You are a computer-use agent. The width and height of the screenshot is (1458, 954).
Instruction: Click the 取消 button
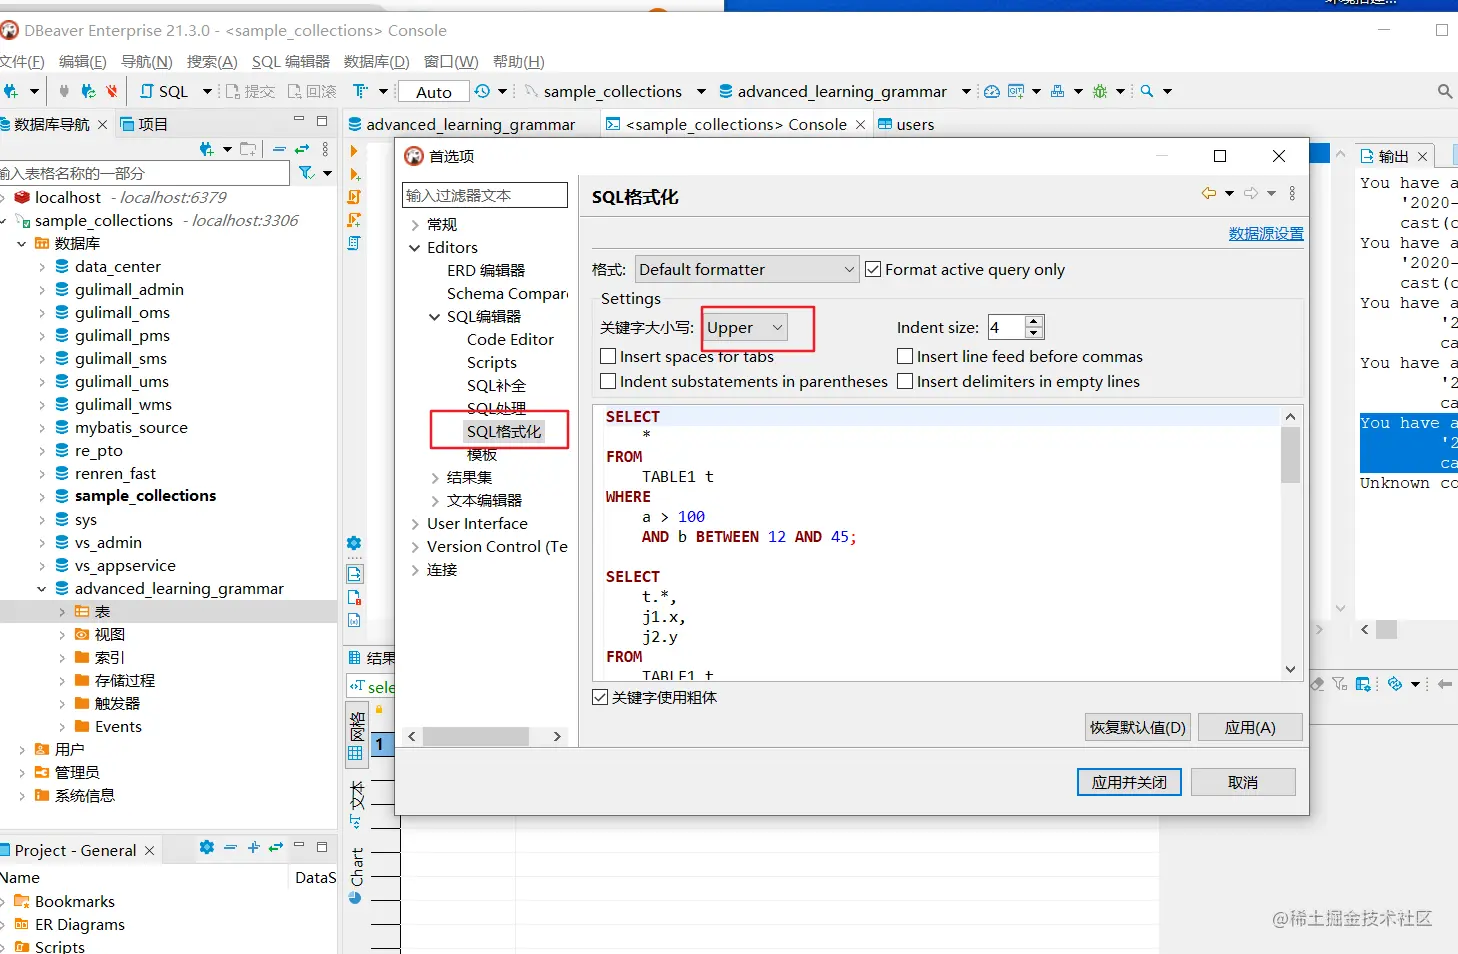click(1243, 782)
